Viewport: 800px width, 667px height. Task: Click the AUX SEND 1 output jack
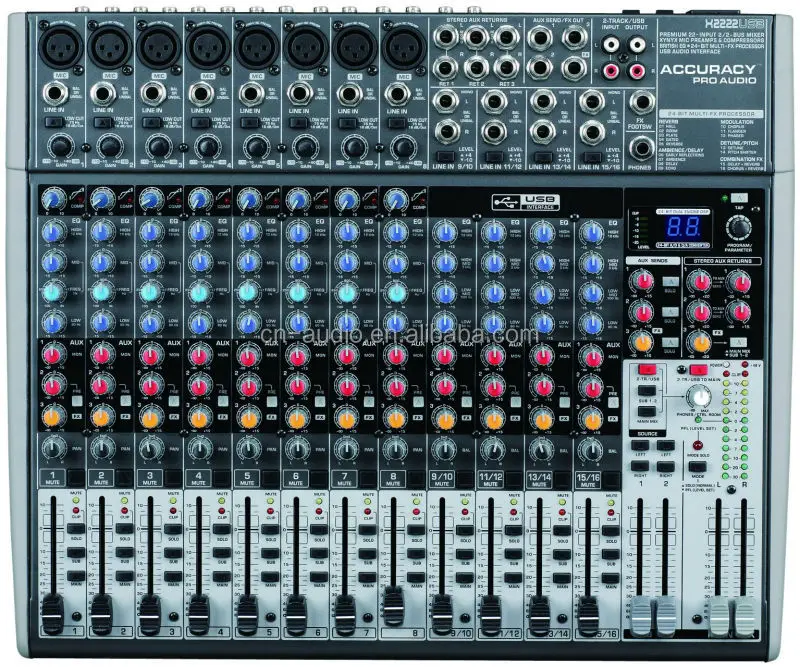[540, 38]
